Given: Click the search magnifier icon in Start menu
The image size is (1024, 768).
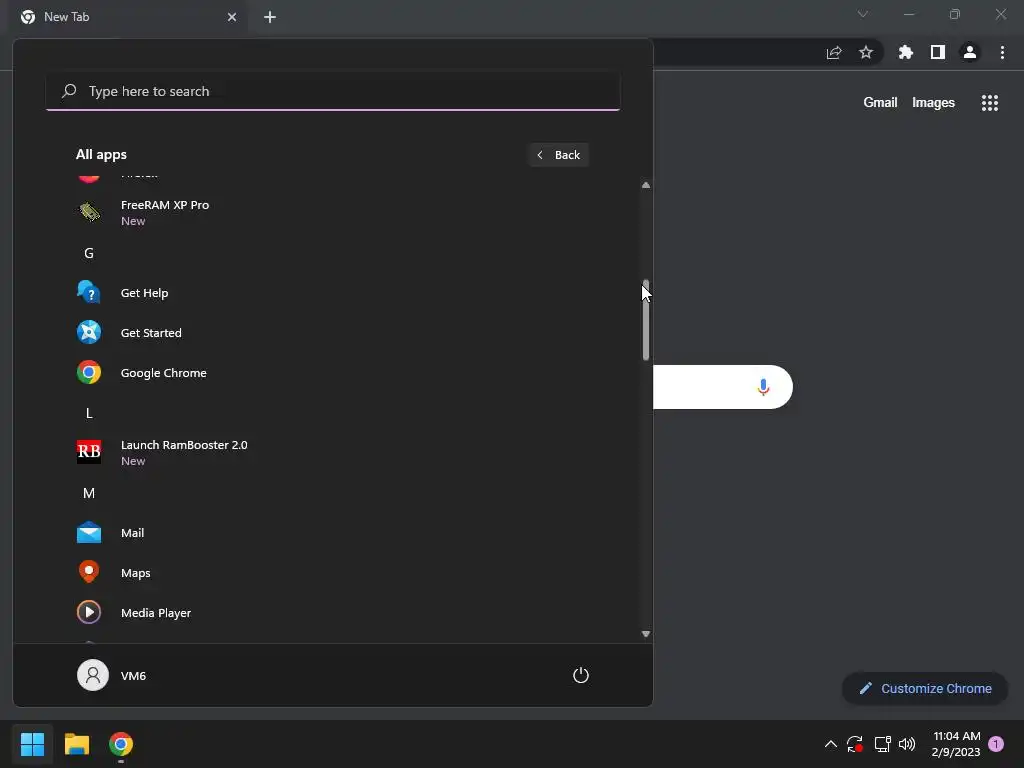Looking at the screenshot, I should point(69,91).
